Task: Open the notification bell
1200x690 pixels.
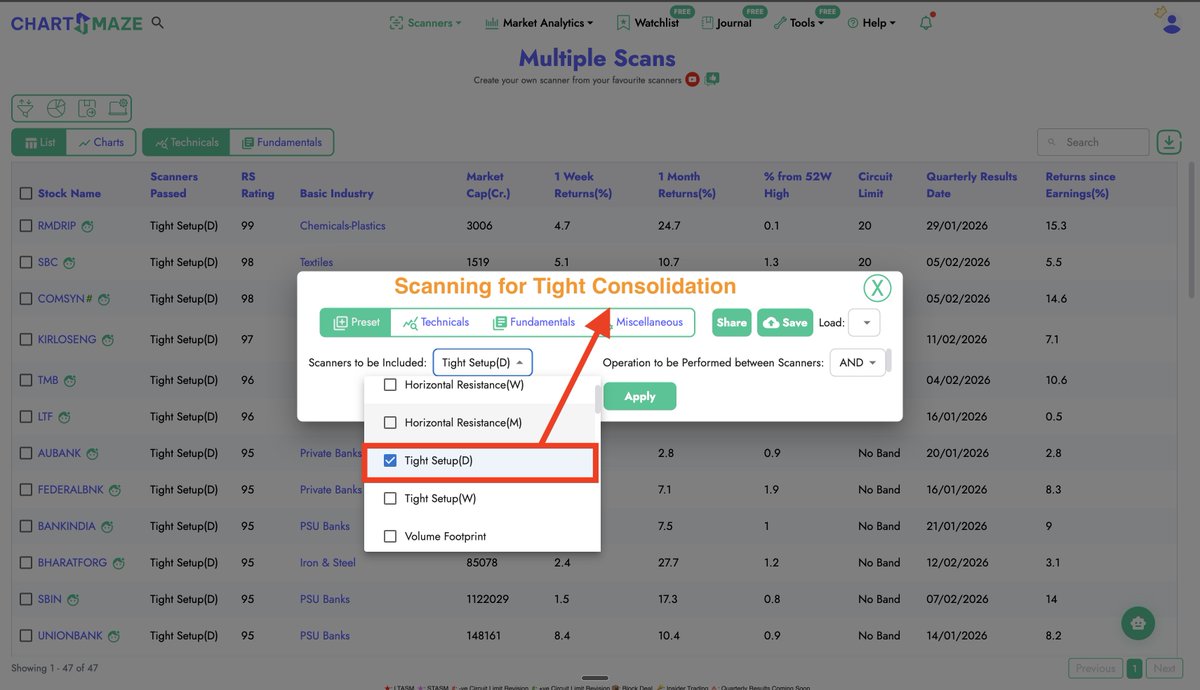Action: [926, 23]
